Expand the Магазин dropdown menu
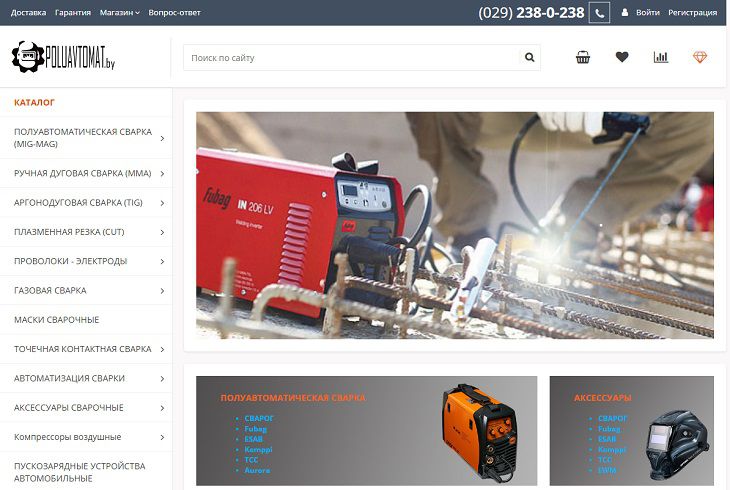730x490 pixels. click(x=119, y=13)
